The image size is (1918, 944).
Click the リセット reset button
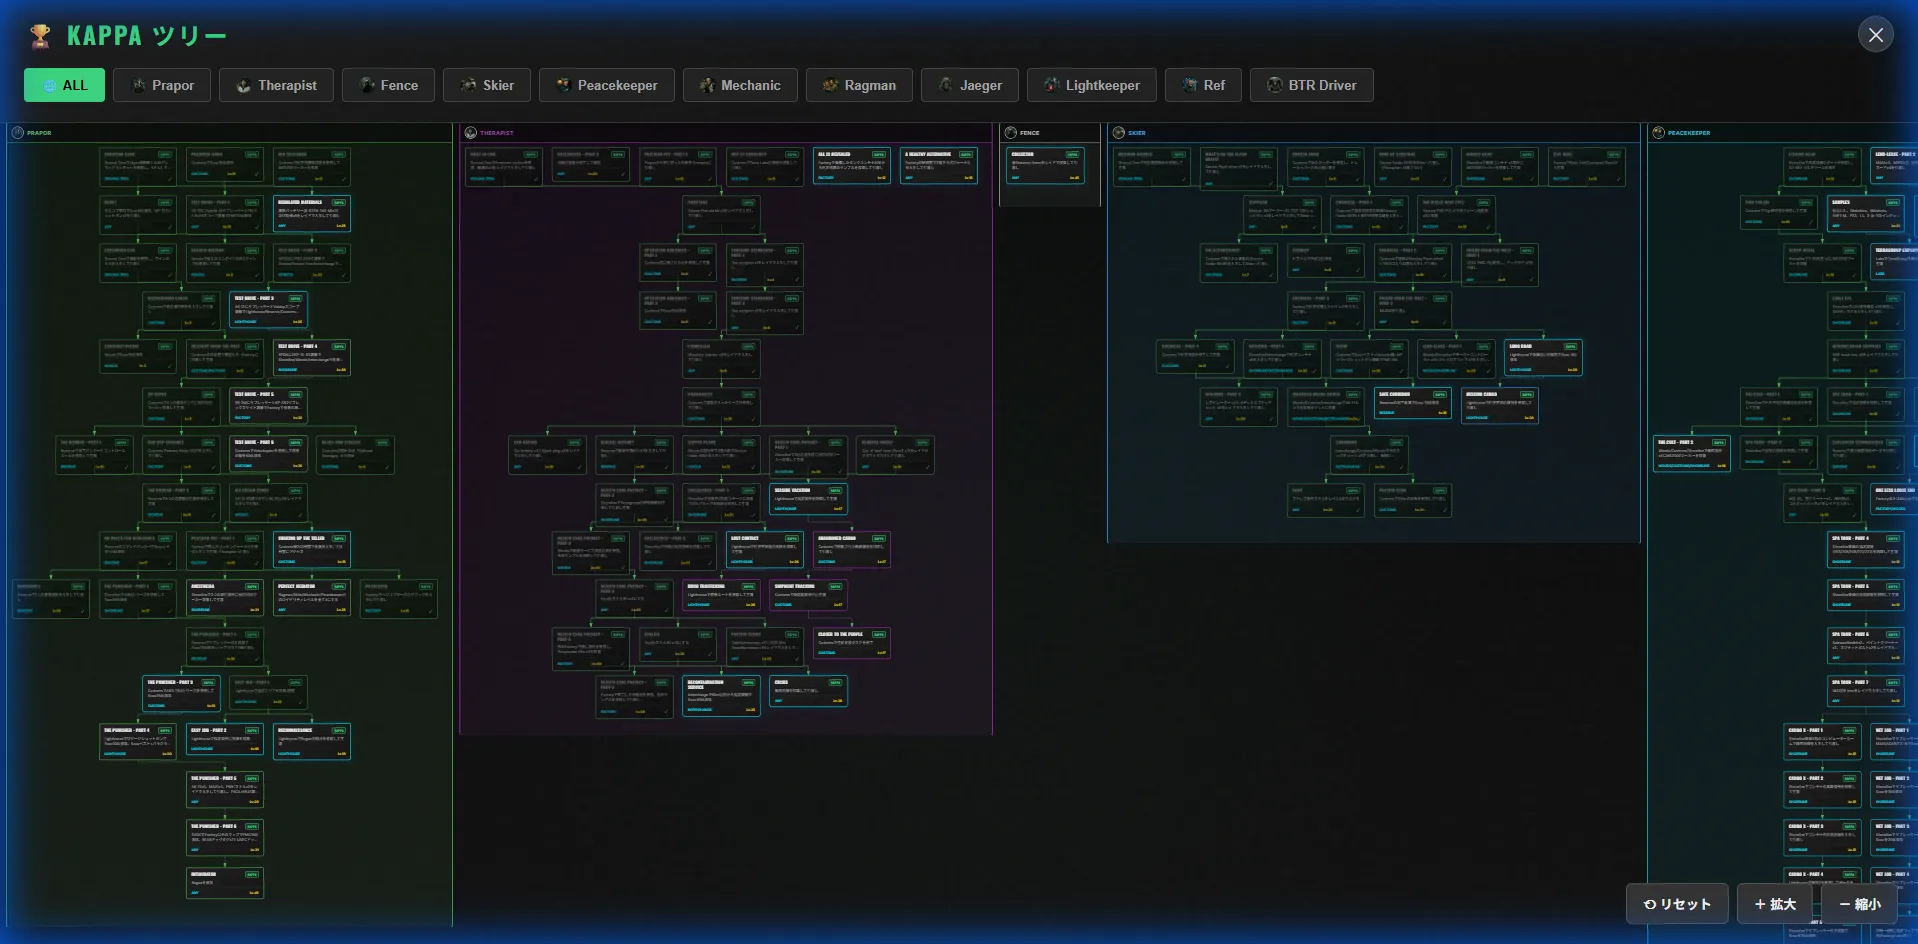[1677, 904]
